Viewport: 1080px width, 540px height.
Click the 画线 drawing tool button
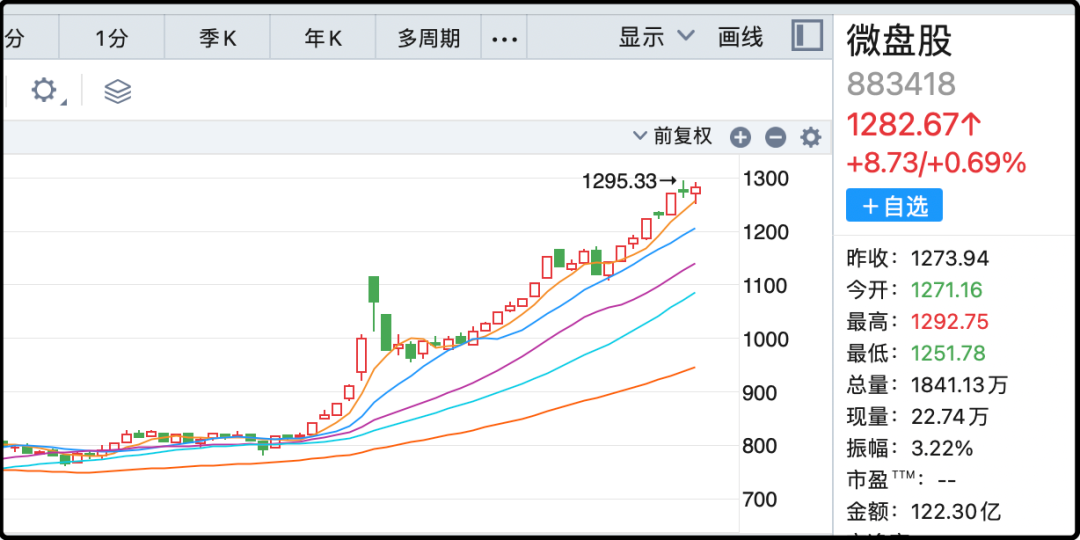click(741, 38)
